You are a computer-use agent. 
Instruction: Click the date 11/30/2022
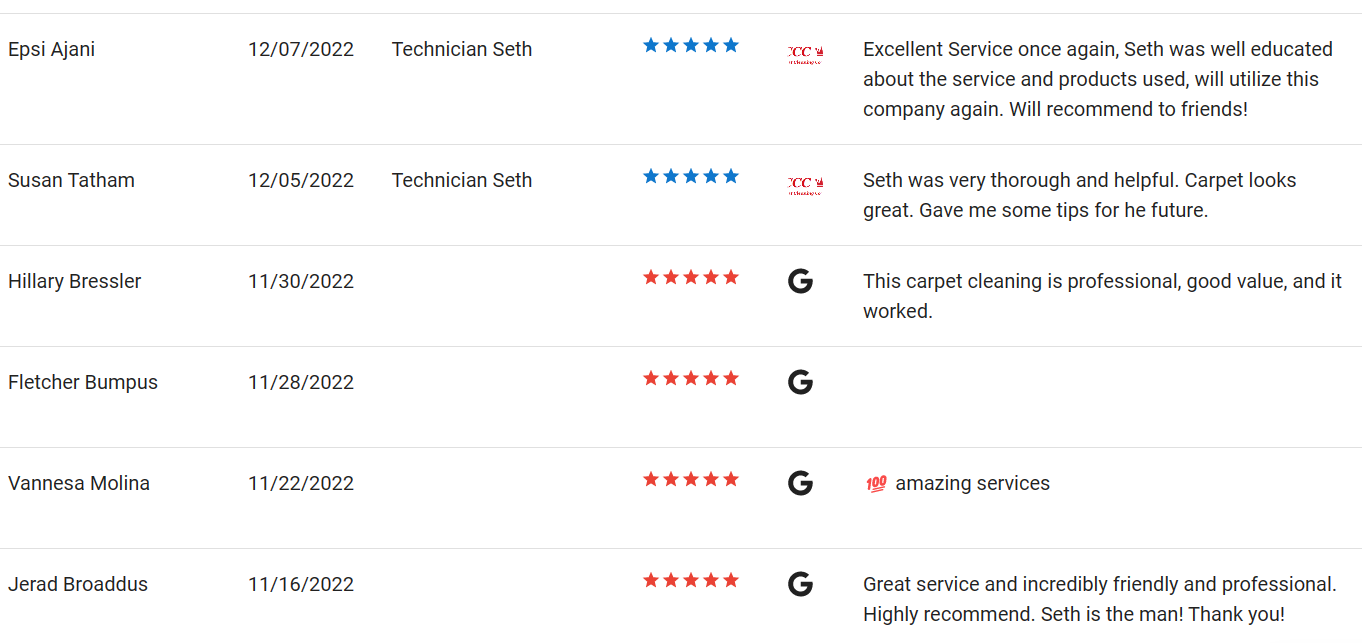pos(301,281)
